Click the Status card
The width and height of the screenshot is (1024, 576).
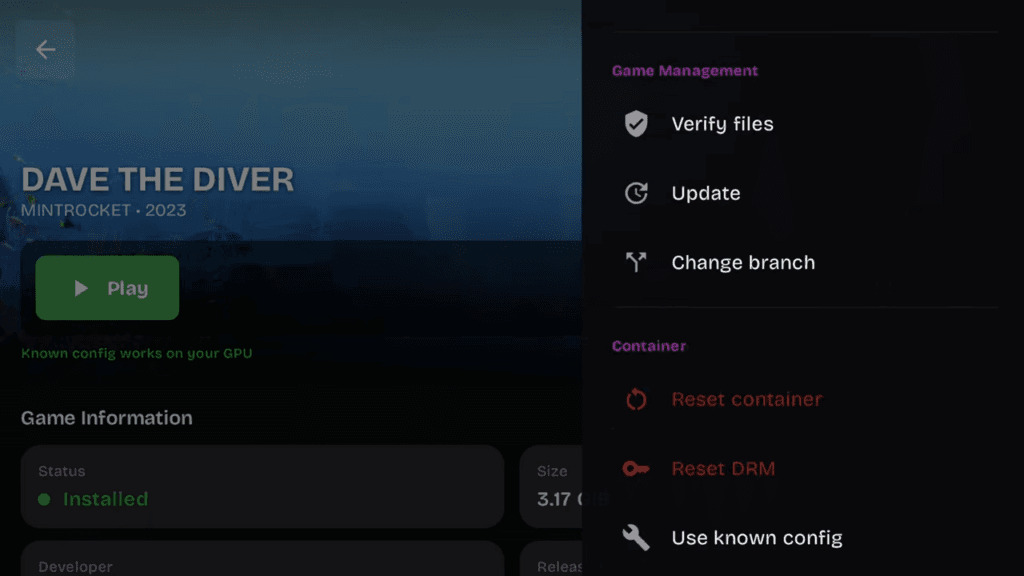coord(263,487)
